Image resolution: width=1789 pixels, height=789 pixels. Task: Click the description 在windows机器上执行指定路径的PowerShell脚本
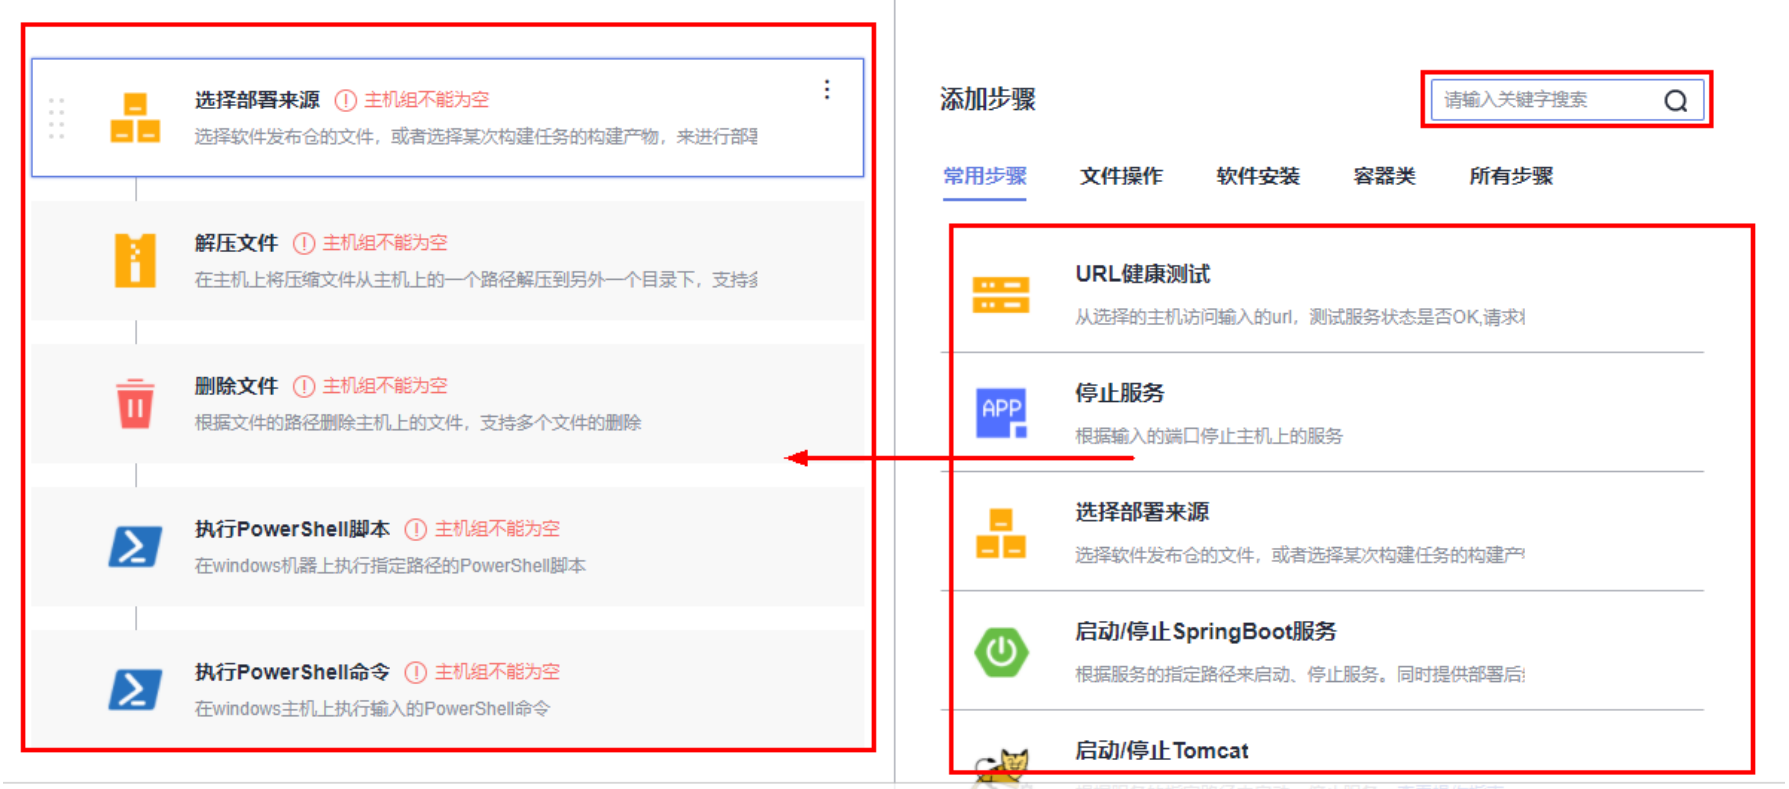pyautogui.click(x=390, y=566)
